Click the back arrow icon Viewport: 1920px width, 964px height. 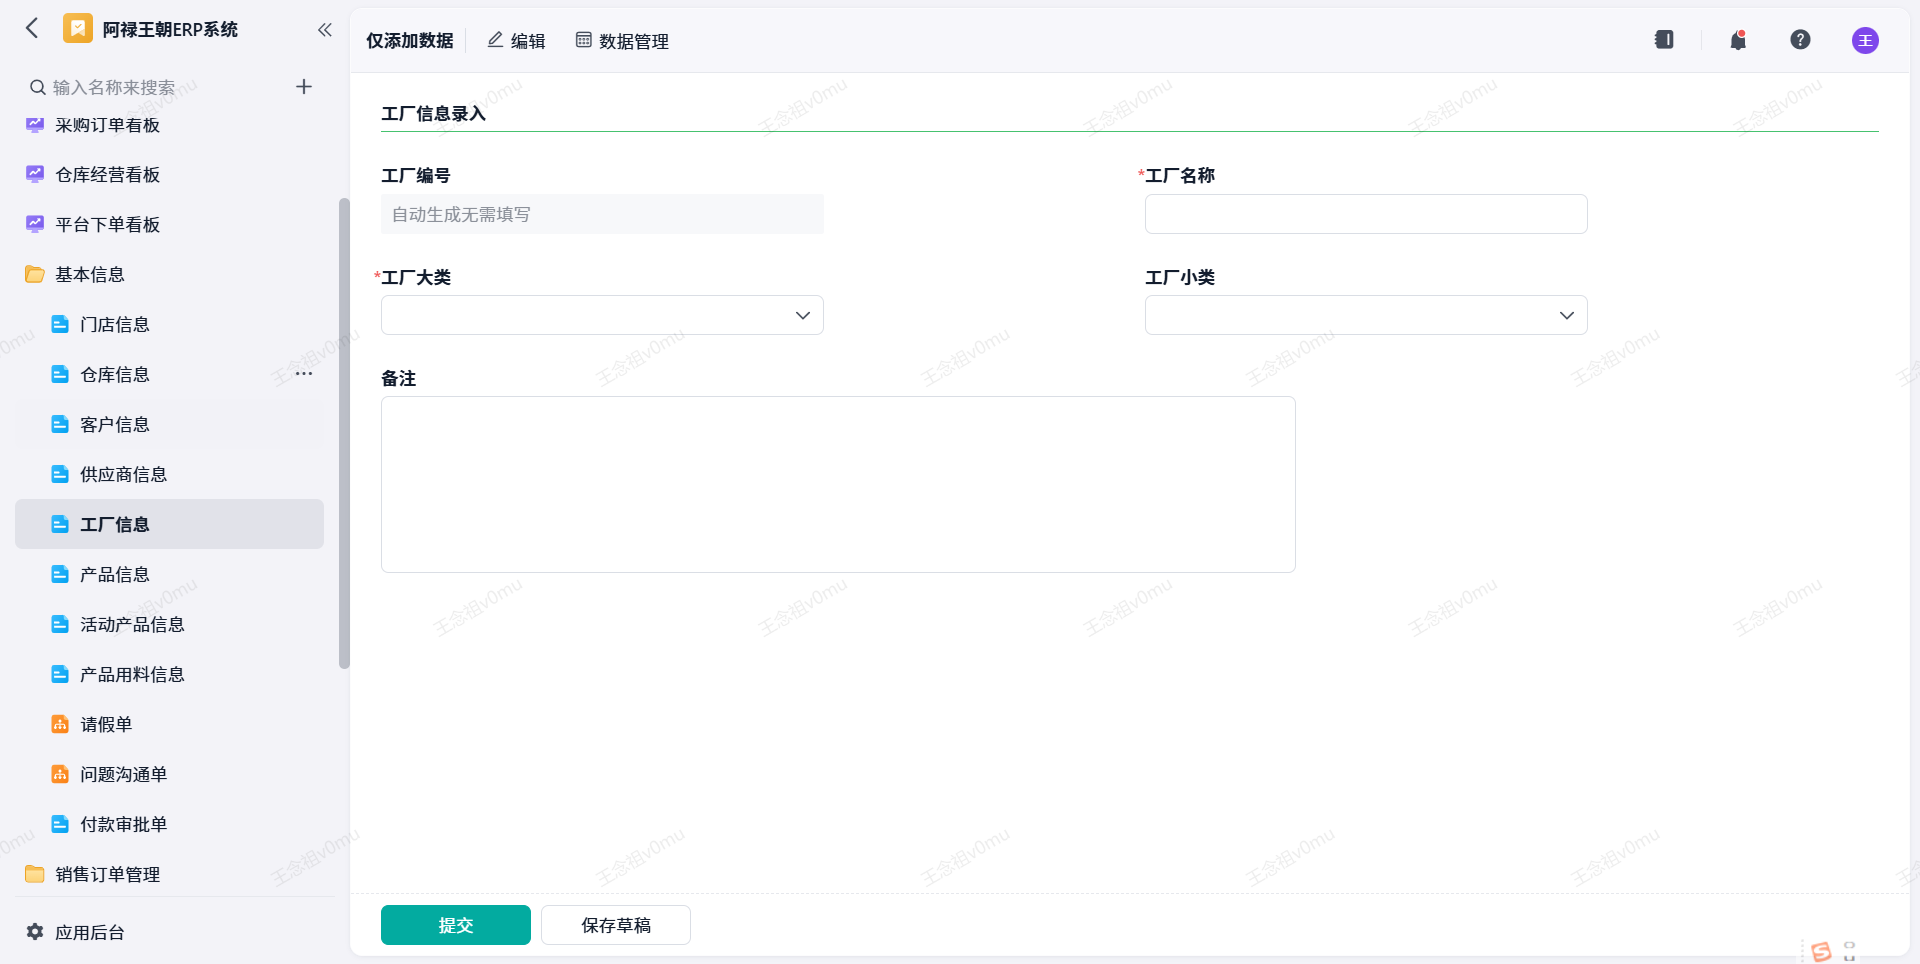[x=32, y=28]
